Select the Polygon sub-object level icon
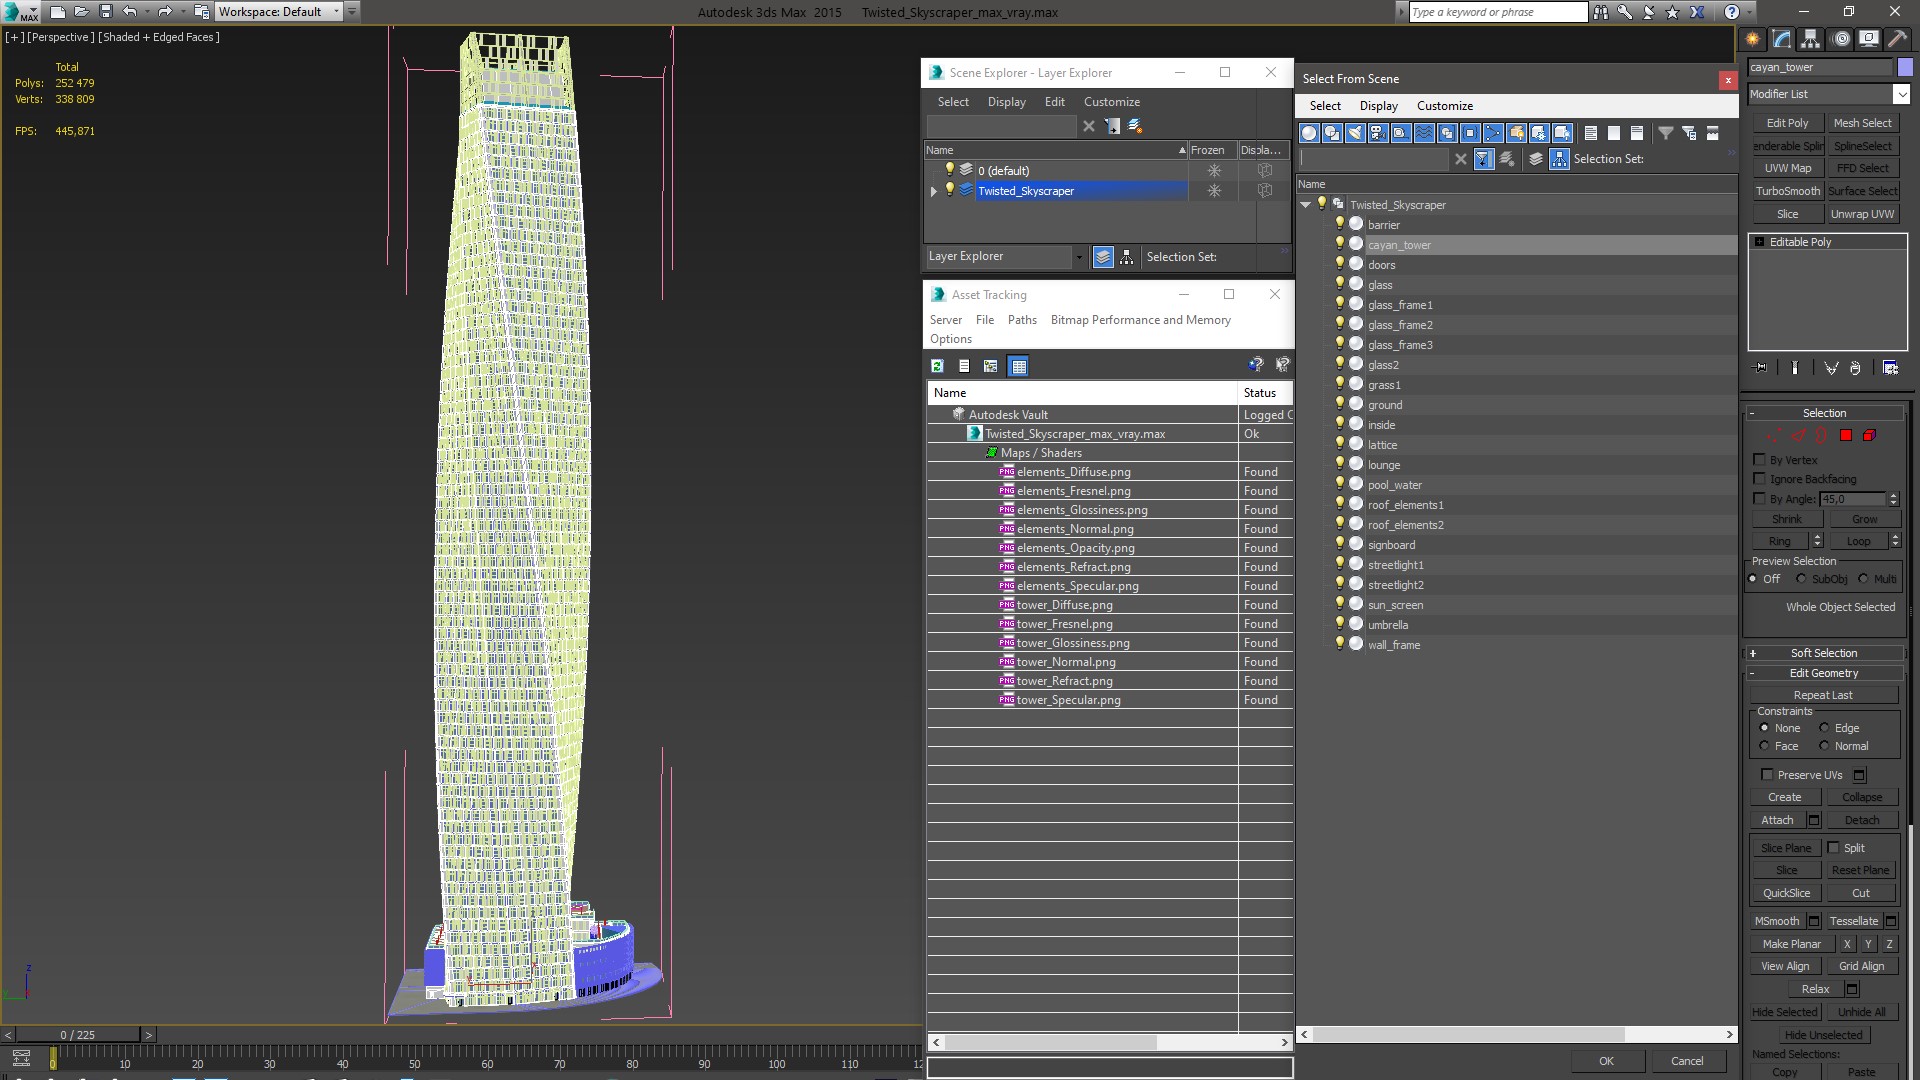 tap(1846, 435)
